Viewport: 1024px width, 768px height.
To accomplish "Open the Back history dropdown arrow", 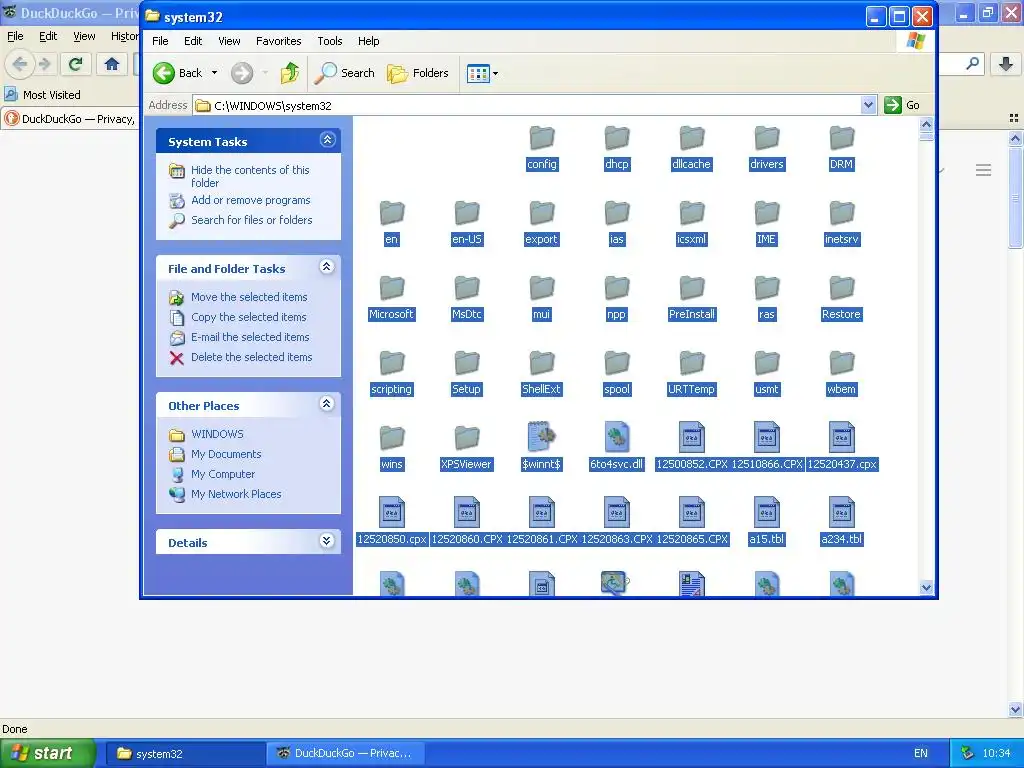I will 214,73.
